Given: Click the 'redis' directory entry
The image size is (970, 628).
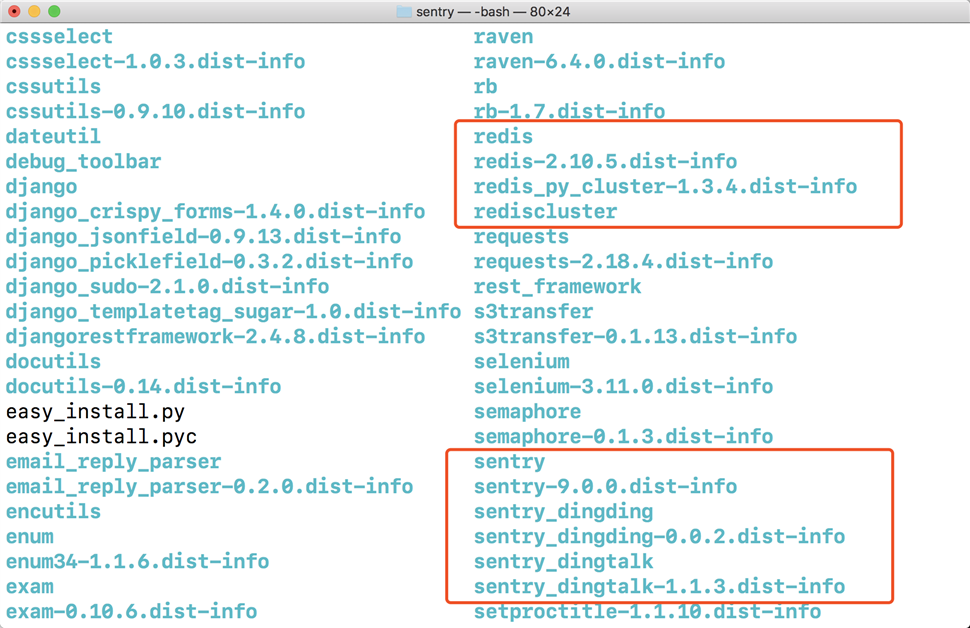Looking at the screenshot, I should point(504,136).
